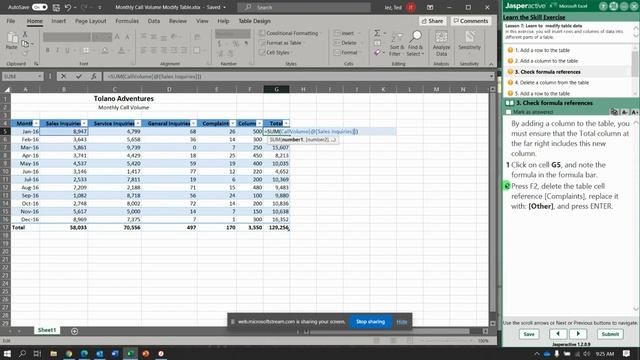Click the Excel icon in taskbar

coord(131,353)
